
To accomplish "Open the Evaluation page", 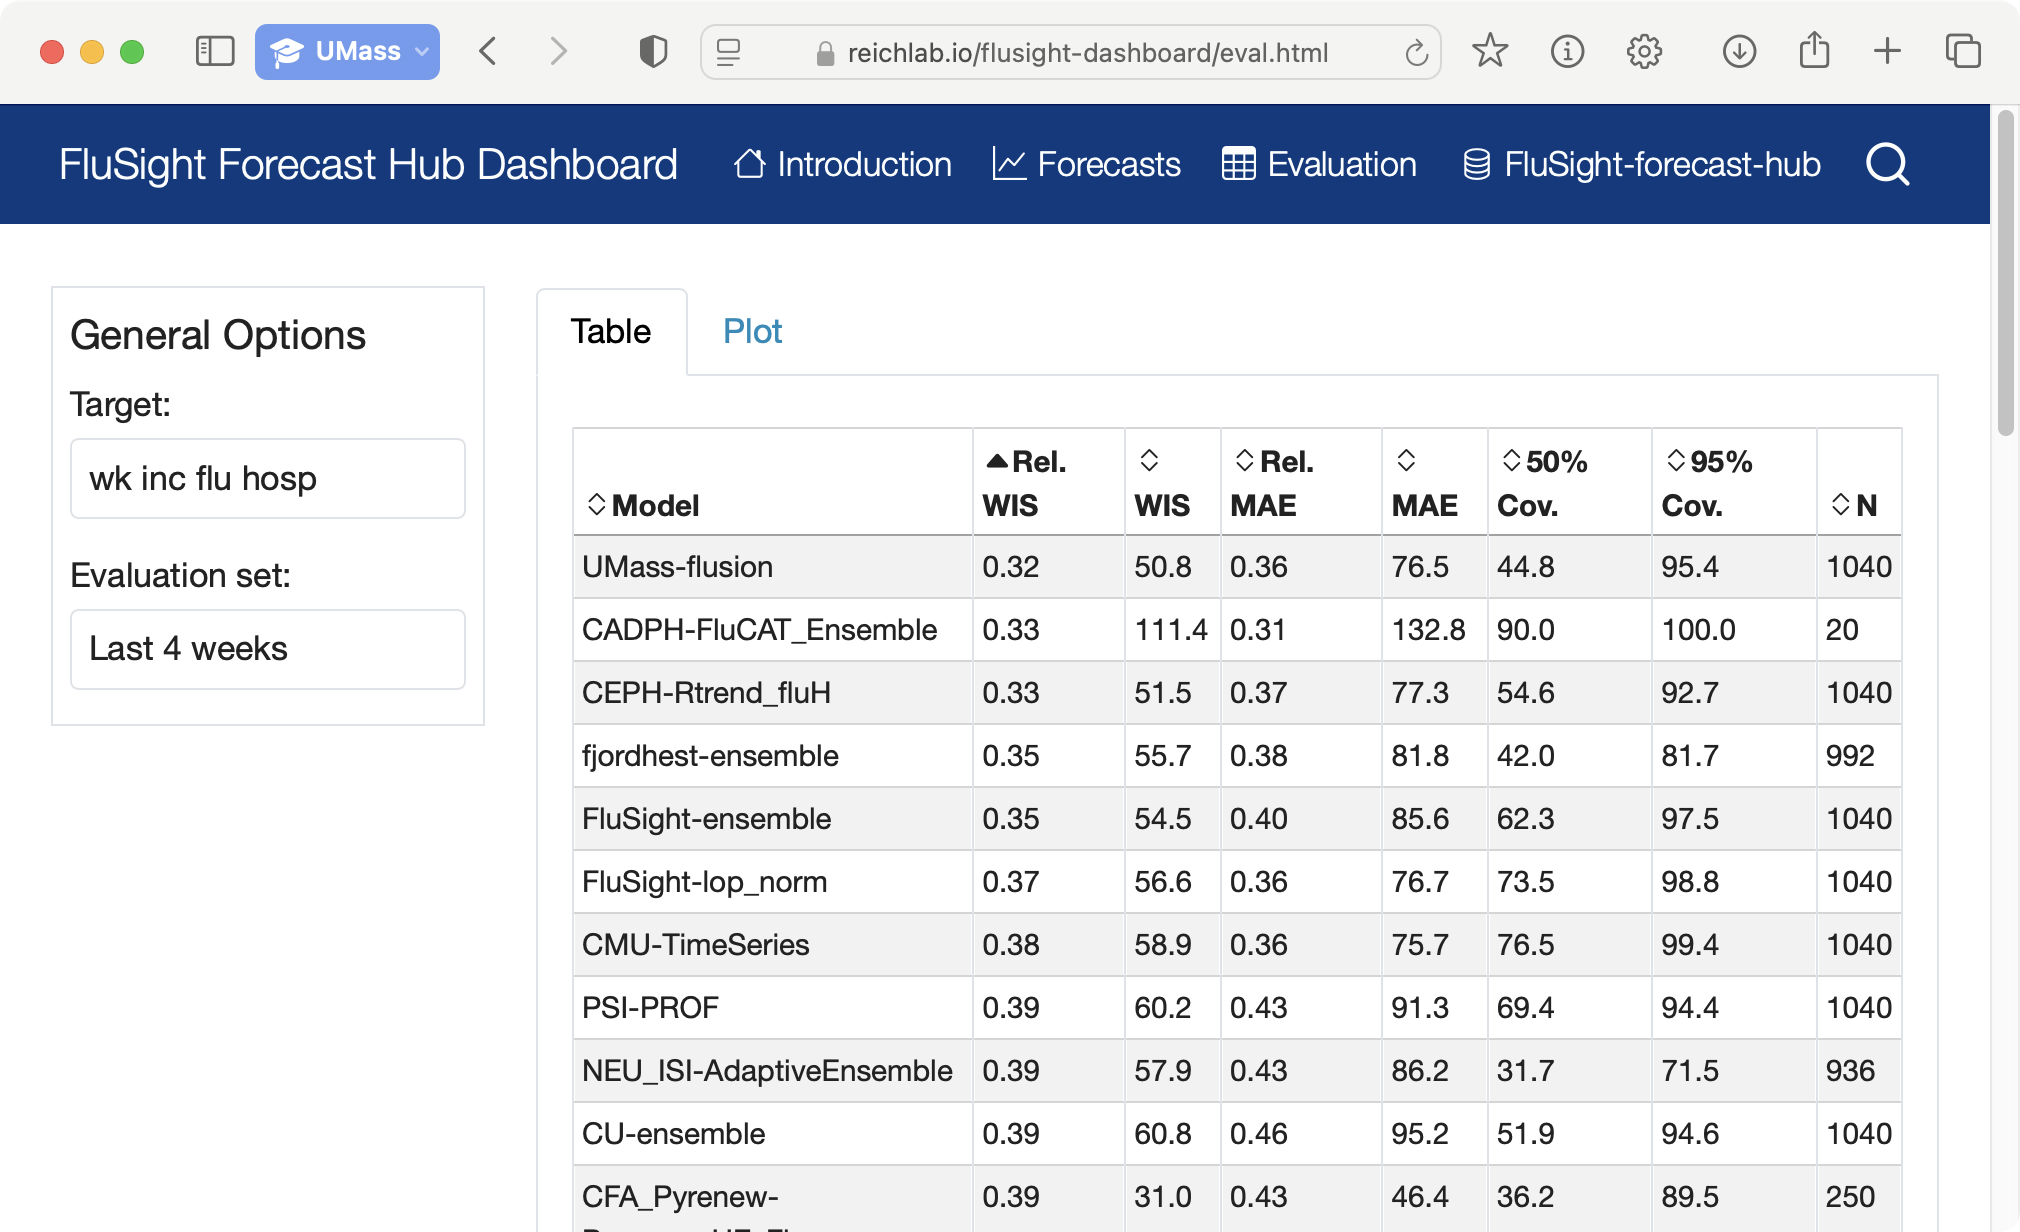I will [x=1319, y=164].
